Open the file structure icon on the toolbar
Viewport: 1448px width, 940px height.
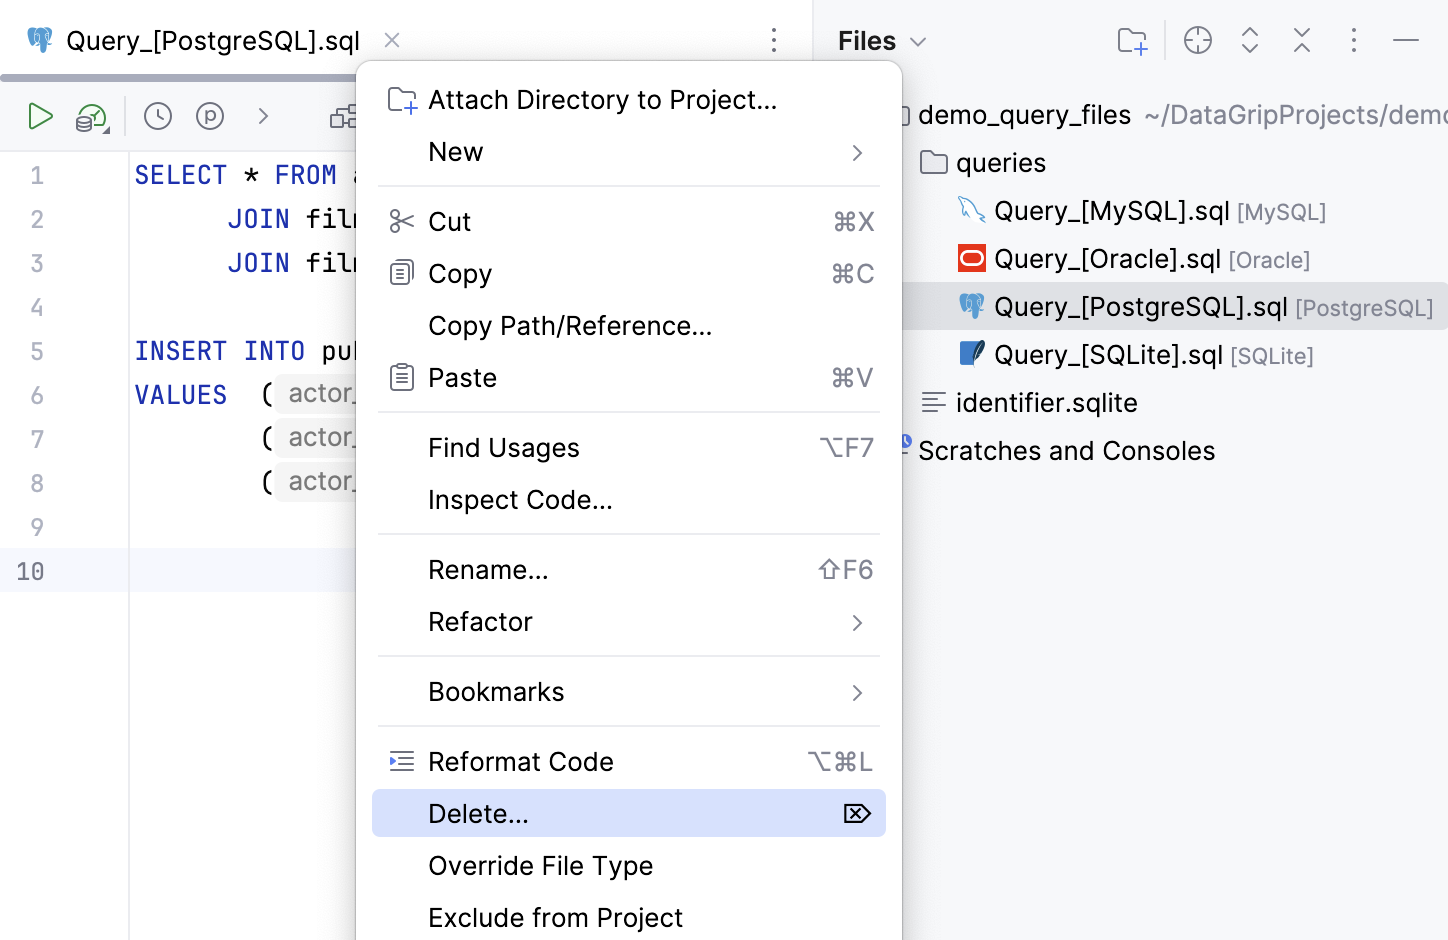point(344,116)
